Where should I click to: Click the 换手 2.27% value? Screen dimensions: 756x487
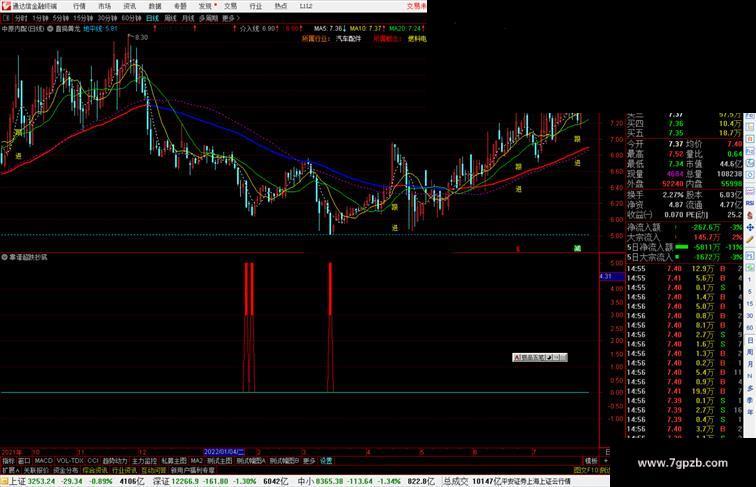point(673,195)
